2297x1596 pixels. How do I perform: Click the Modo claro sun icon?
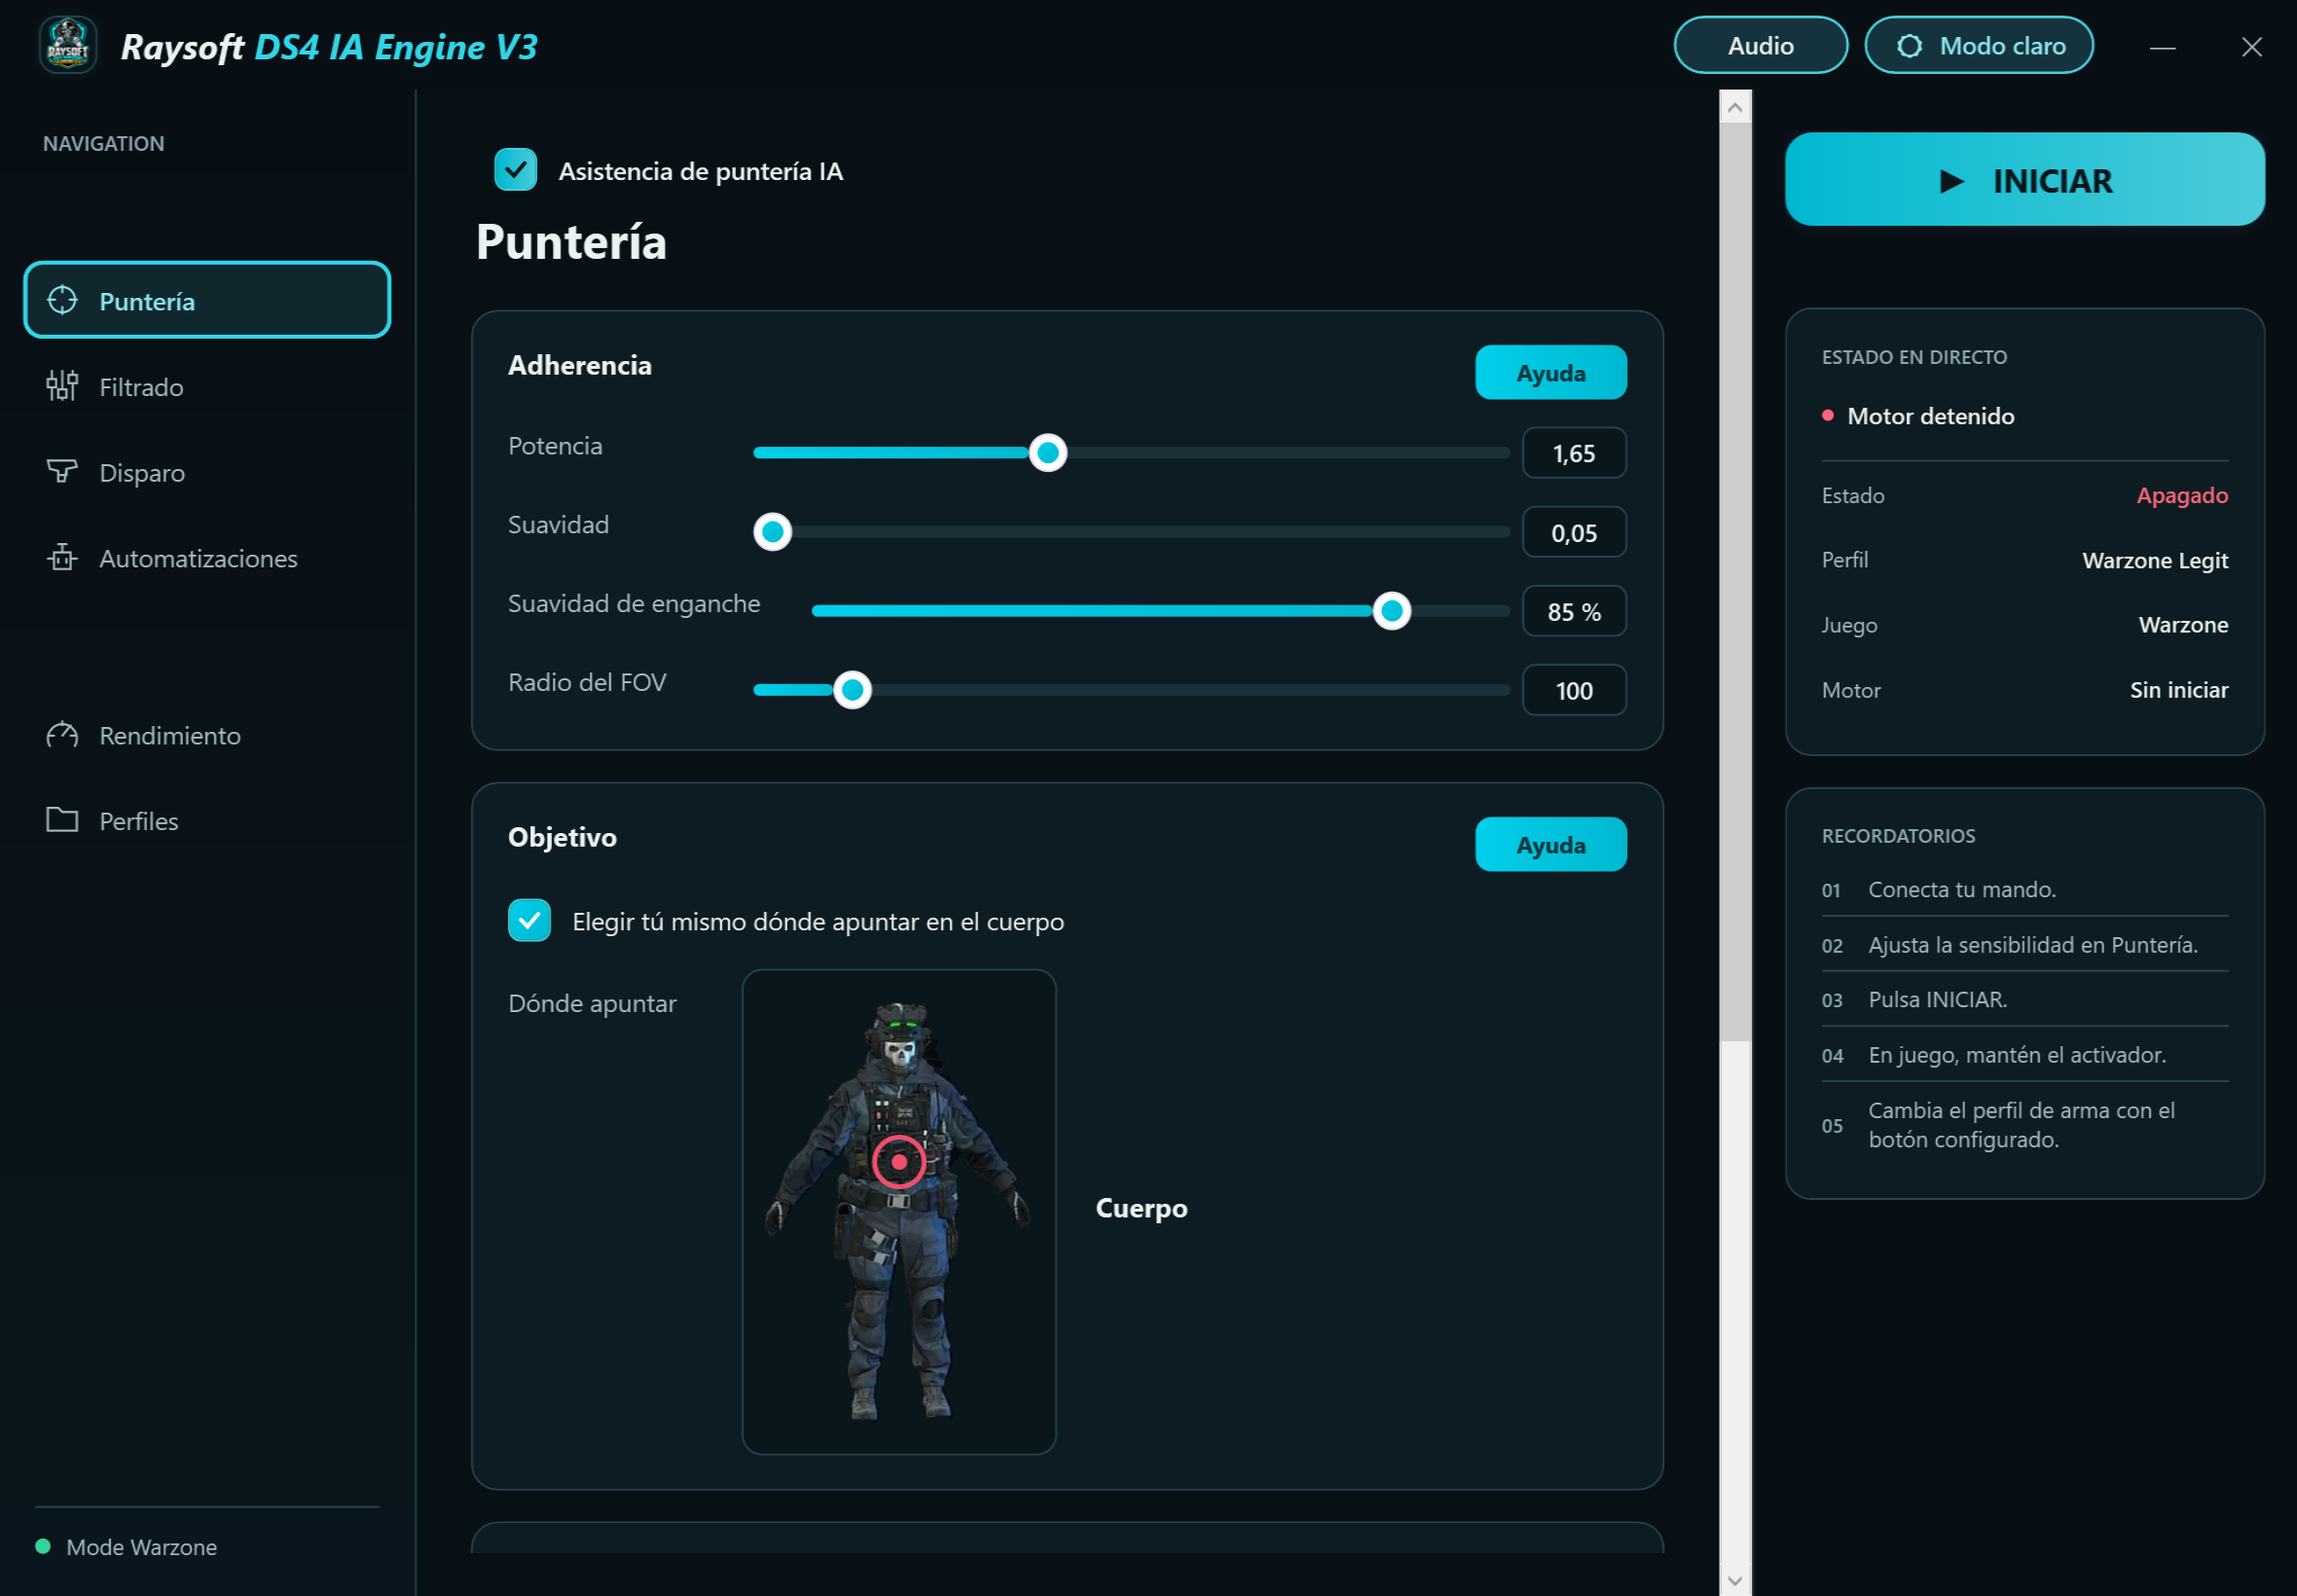tap(1909, 46)
